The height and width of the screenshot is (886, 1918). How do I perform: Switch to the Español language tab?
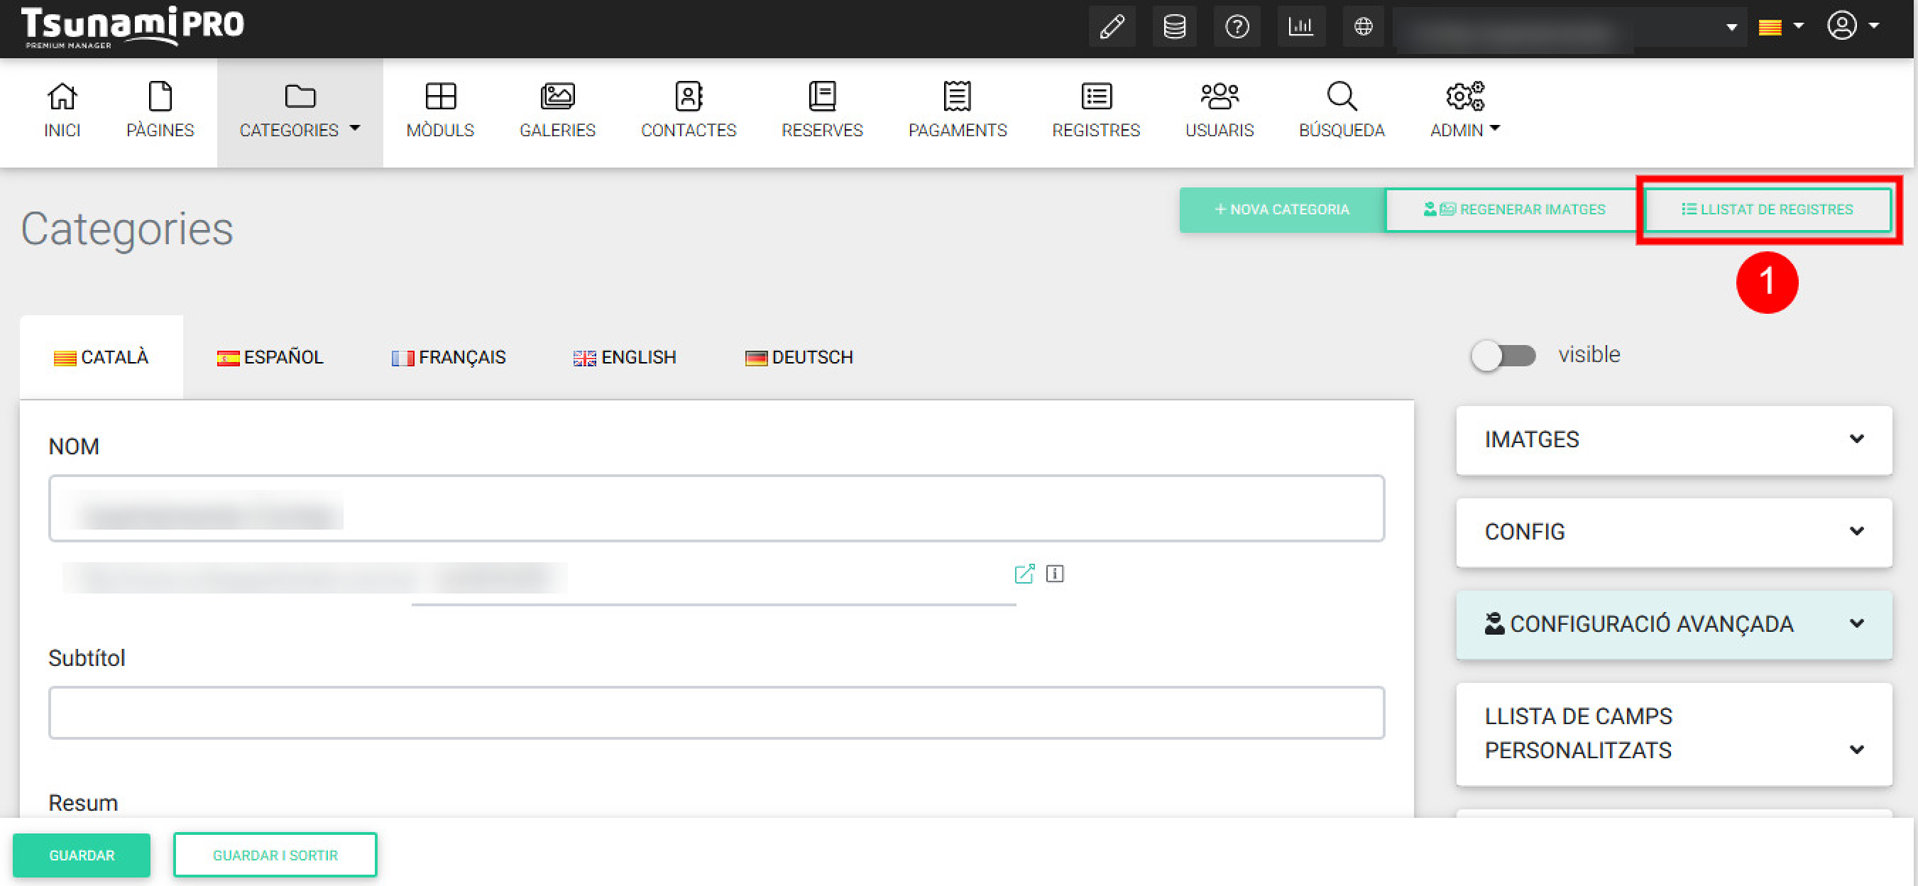tap(270, 358)
